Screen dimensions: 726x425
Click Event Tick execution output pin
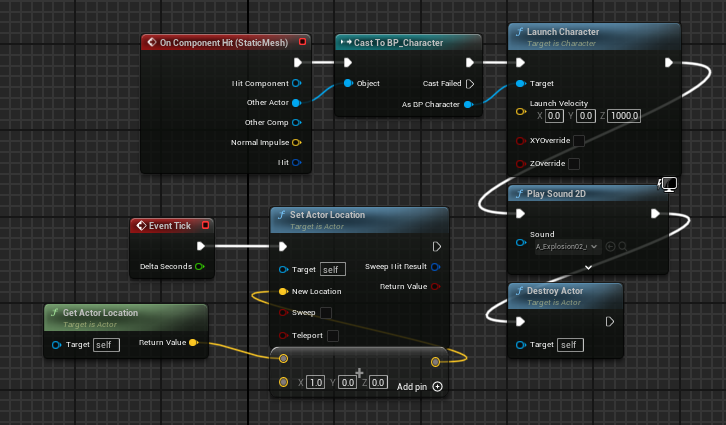coord(200,246)
